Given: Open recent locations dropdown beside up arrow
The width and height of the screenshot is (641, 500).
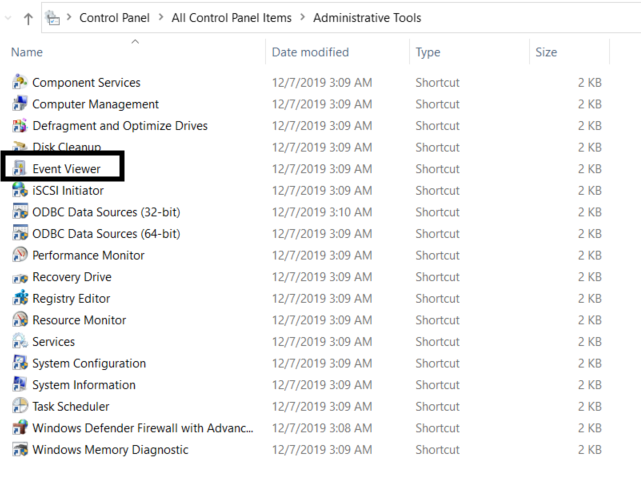Looking at the screenshot, I should 8,18.
